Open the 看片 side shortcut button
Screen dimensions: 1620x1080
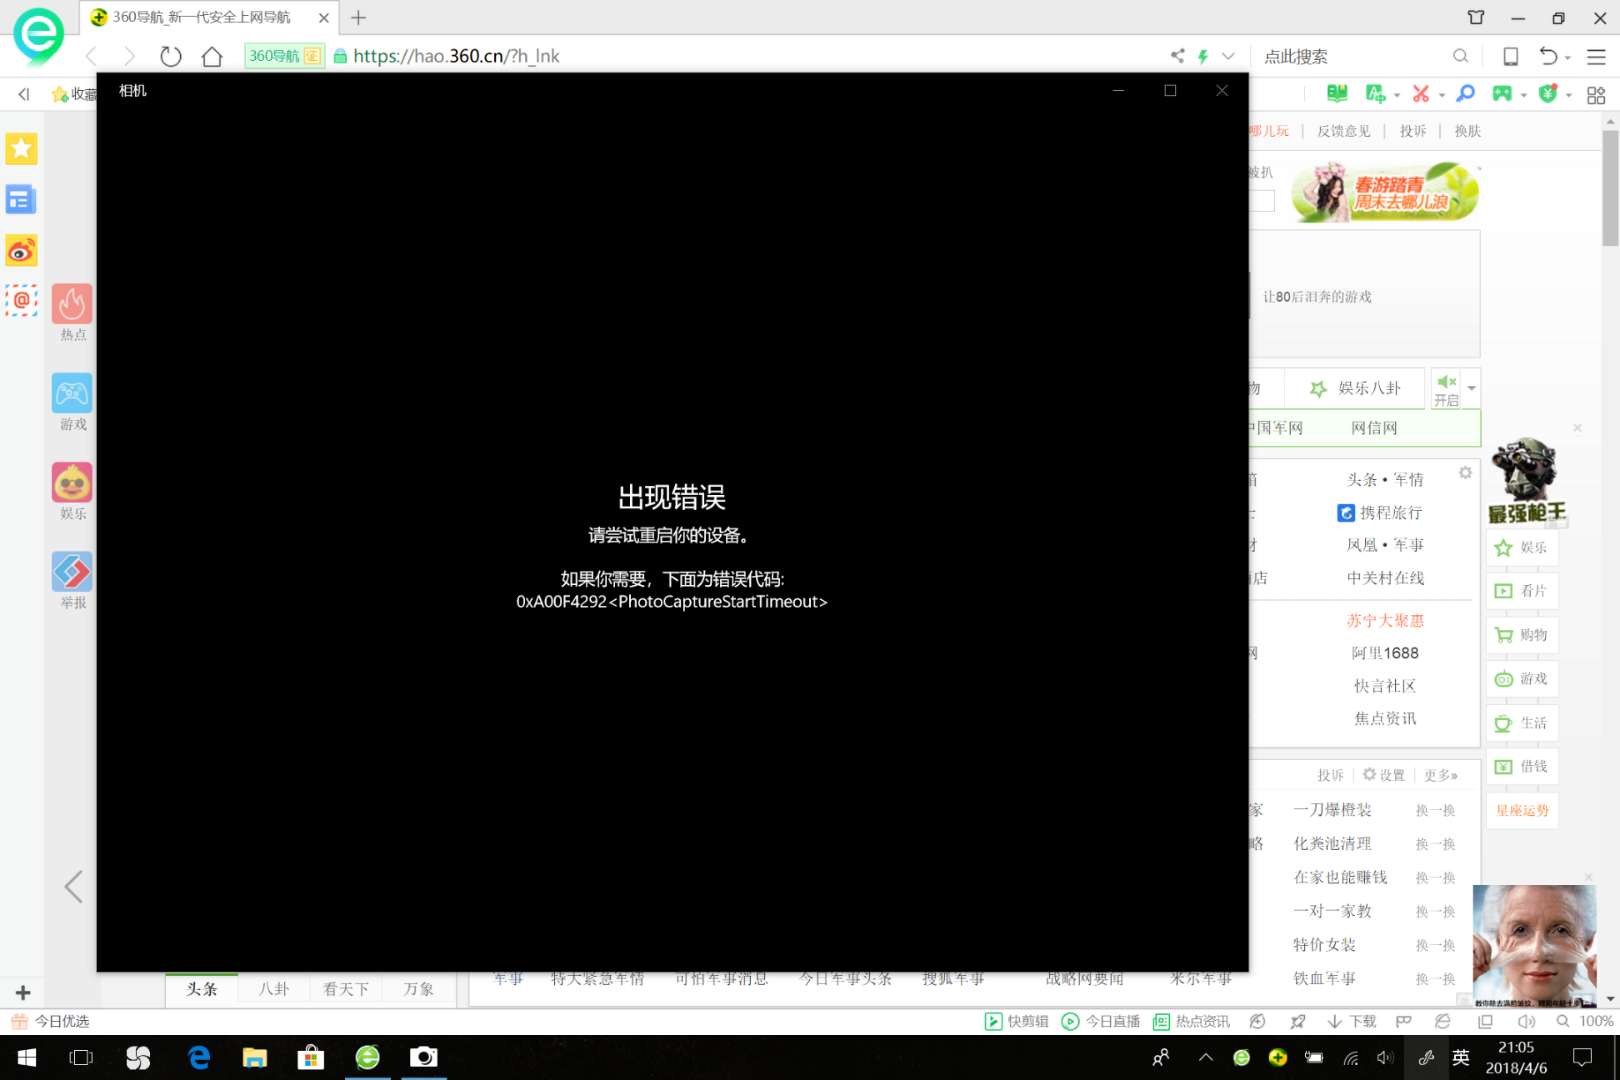(x=1522, y=591)
